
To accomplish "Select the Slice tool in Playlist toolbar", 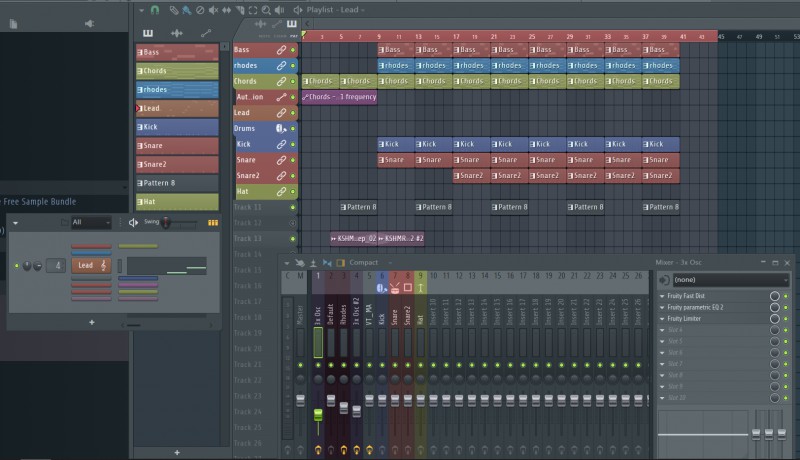I will (240, 10).
